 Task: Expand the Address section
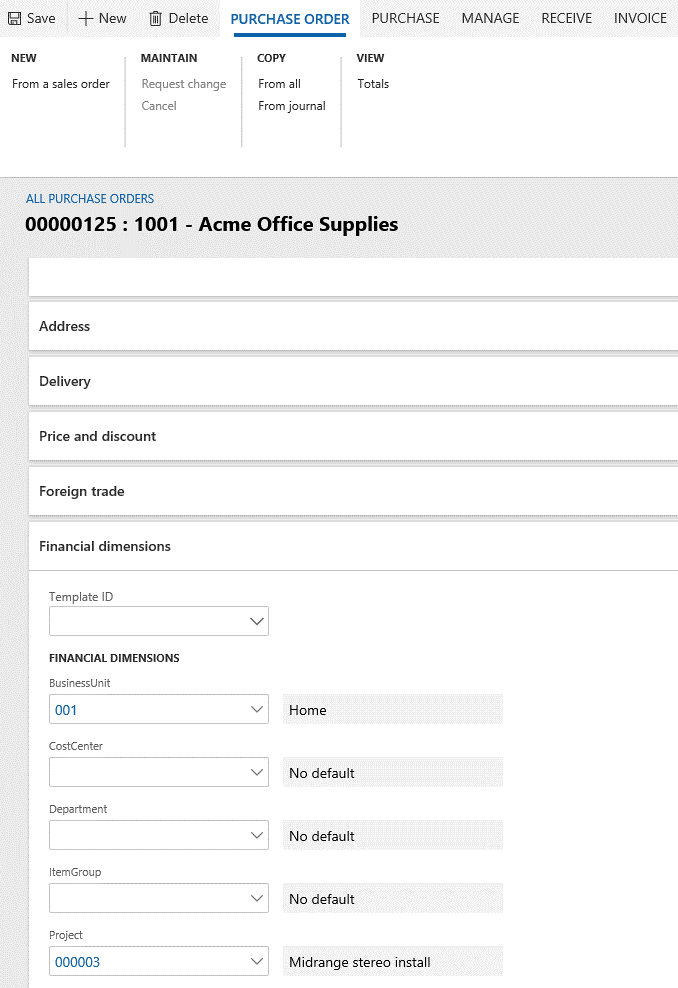point(353,326)
